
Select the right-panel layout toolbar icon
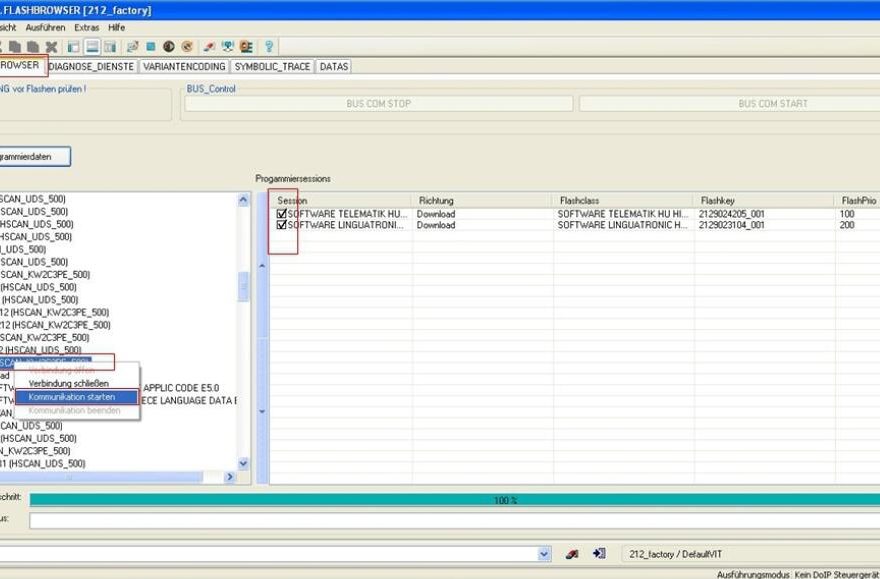[110, 47]
